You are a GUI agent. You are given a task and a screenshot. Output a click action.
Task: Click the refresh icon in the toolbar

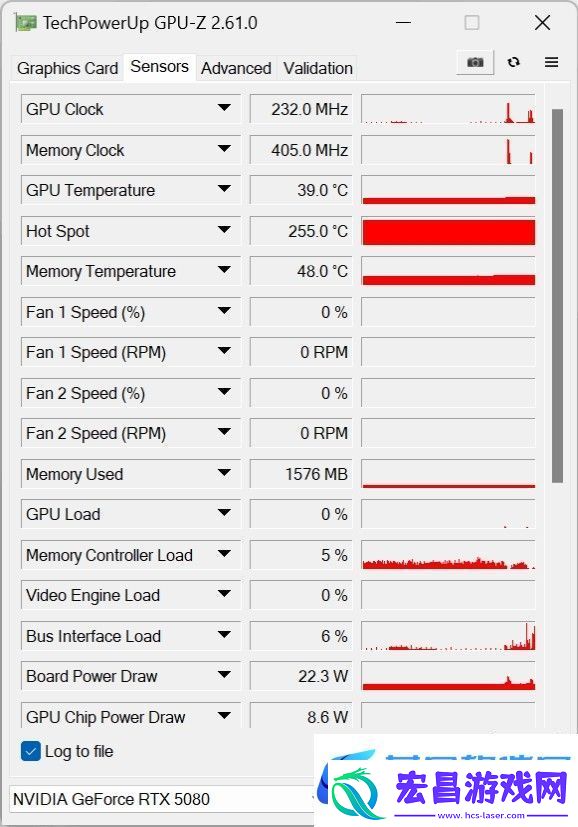point(514,62)
